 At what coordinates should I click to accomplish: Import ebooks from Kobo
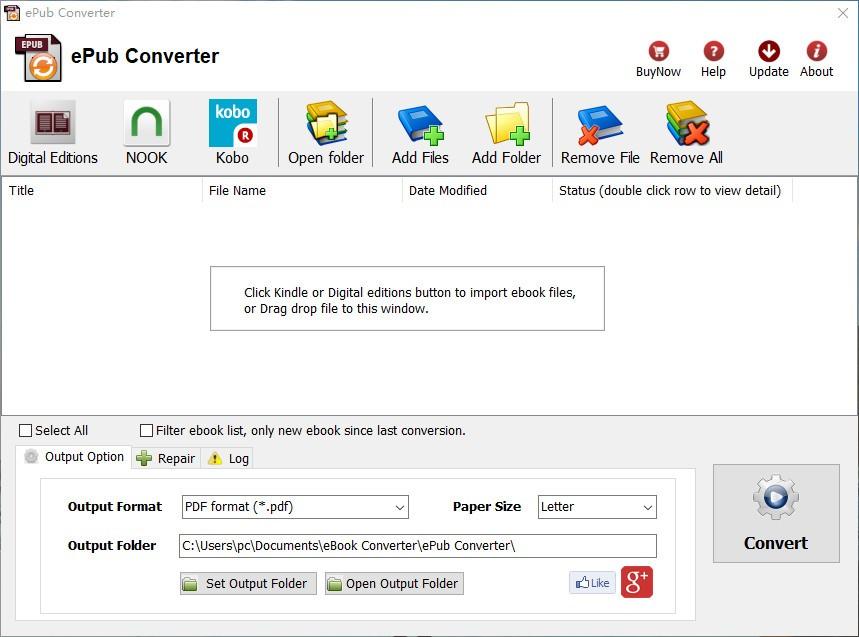pos(232,133)
